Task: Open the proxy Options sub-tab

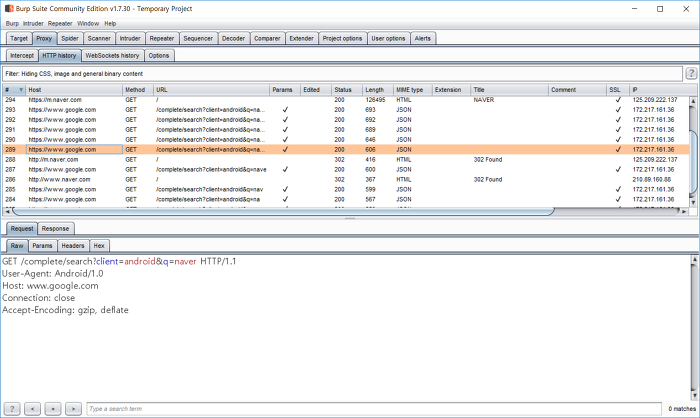Action: tap(159, 55)
